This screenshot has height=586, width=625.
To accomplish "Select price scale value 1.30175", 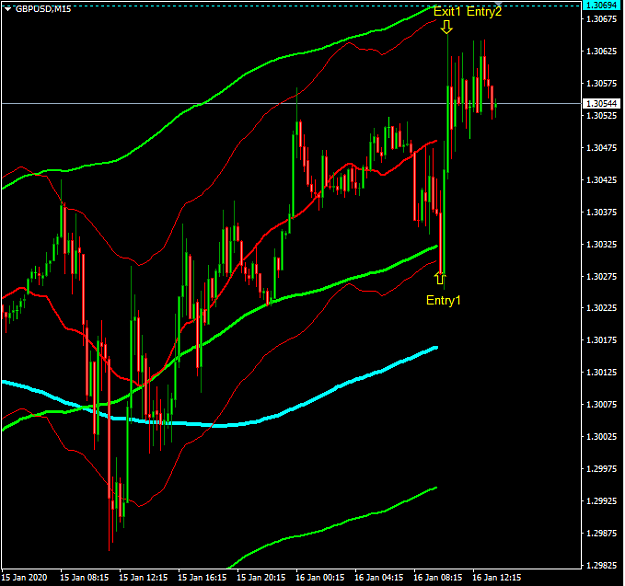I will 601,340.
